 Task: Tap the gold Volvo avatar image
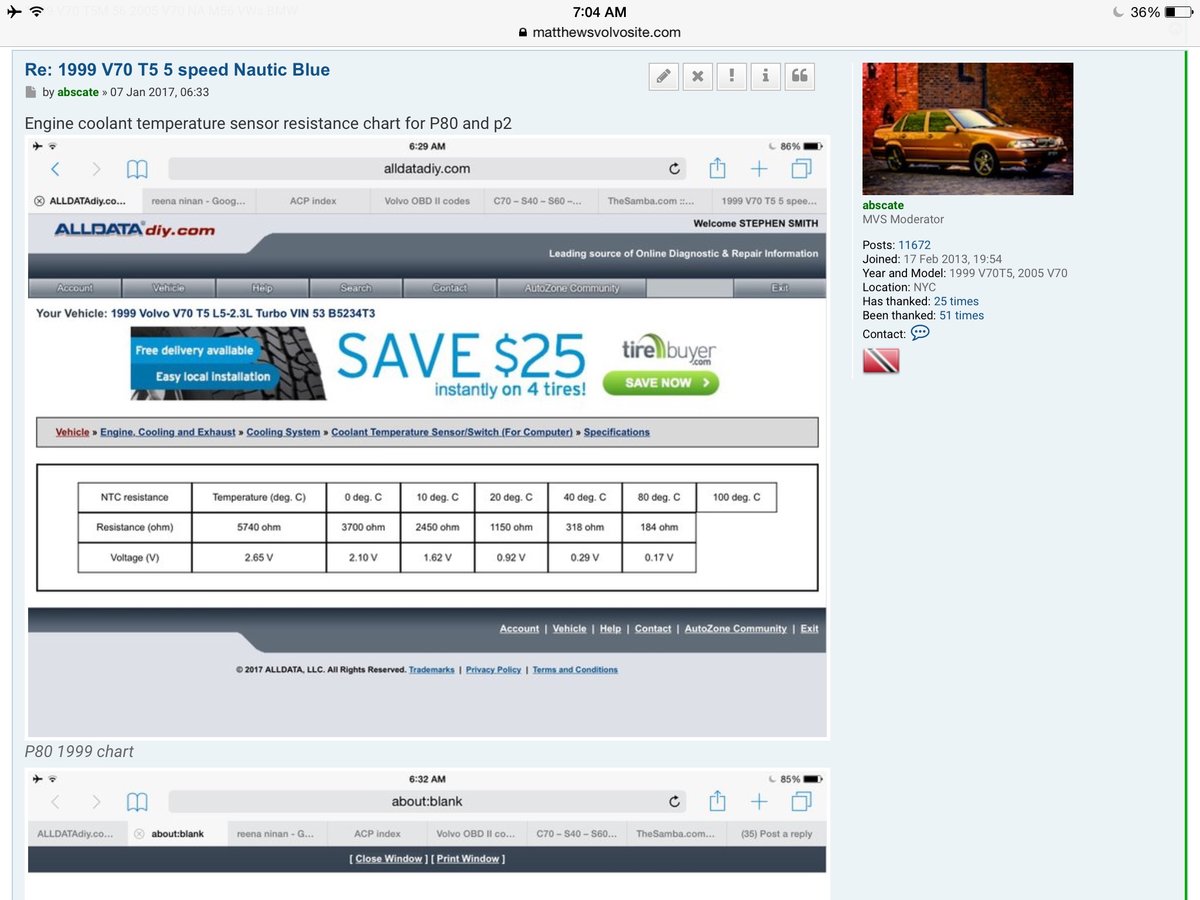click(967, 129)
